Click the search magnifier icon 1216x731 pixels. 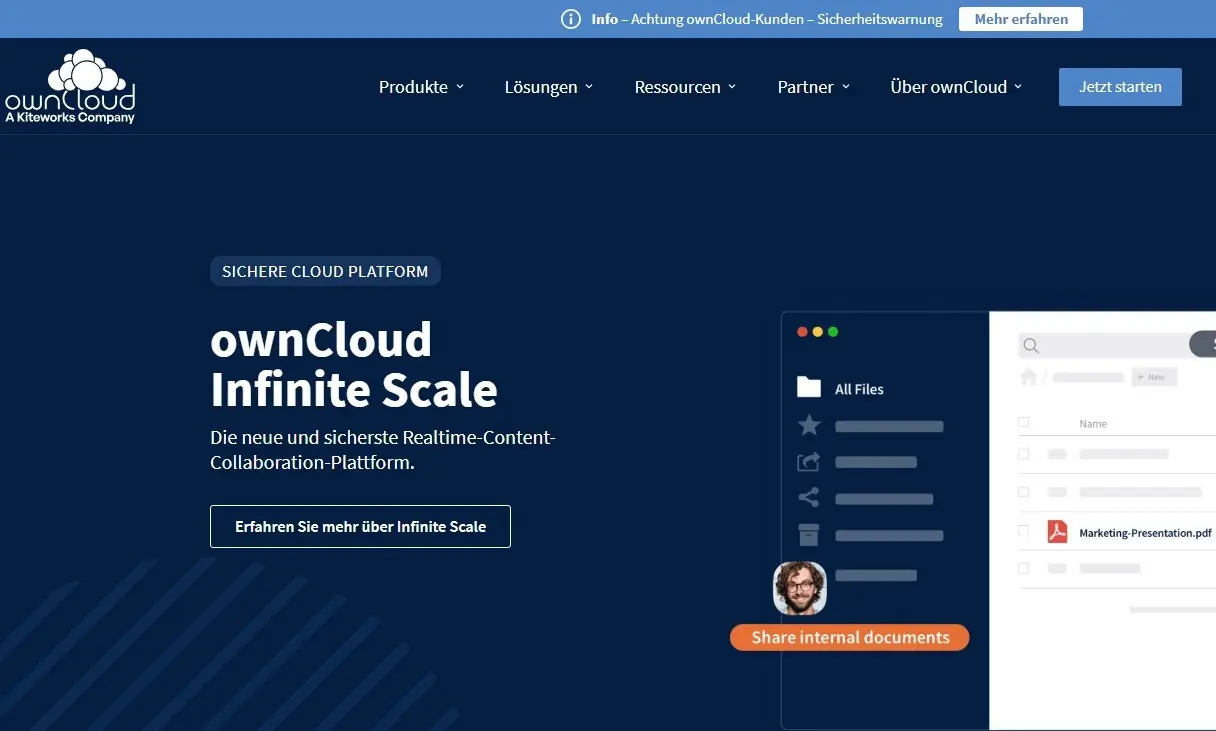tap(1031, 345)
